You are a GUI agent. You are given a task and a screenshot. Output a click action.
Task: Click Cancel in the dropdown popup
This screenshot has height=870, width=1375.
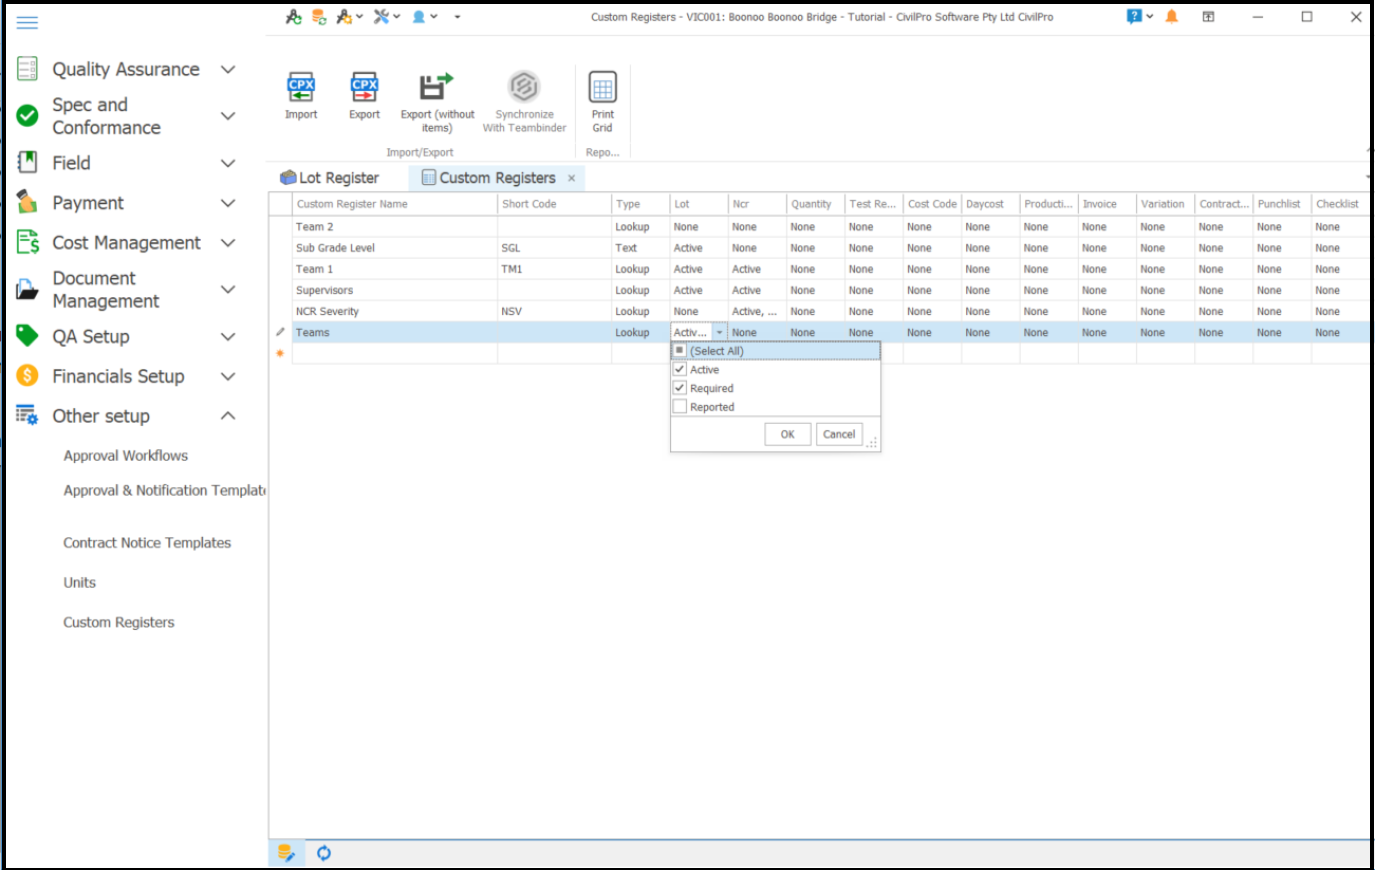point(839,434)
